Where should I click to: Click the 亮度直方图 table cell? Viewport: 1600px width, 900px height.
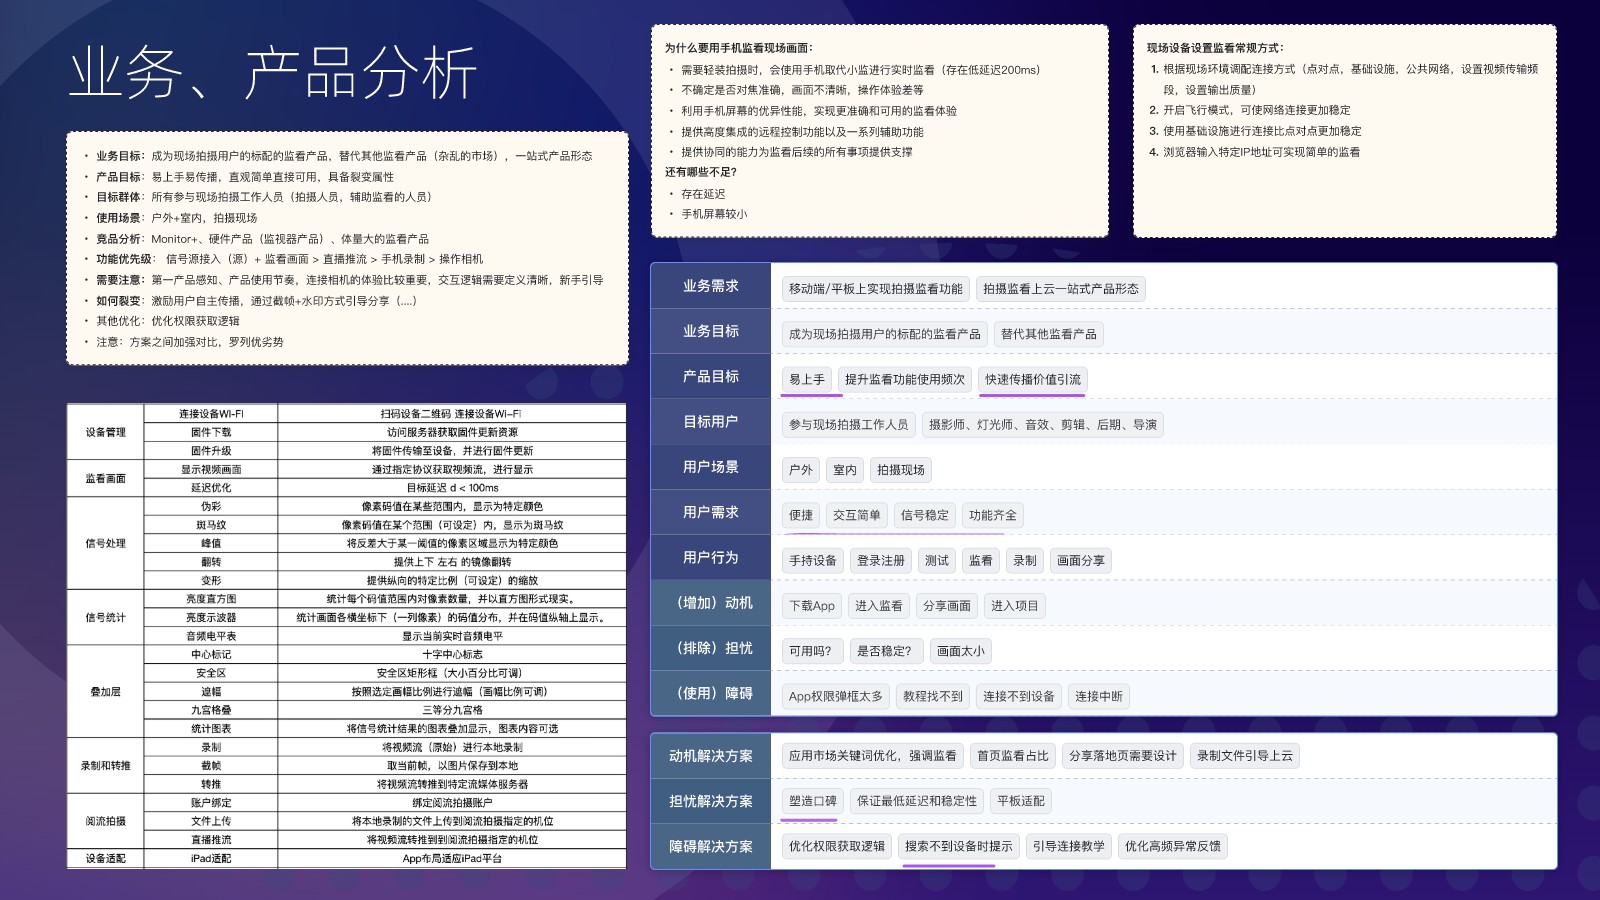coord(211,599)
